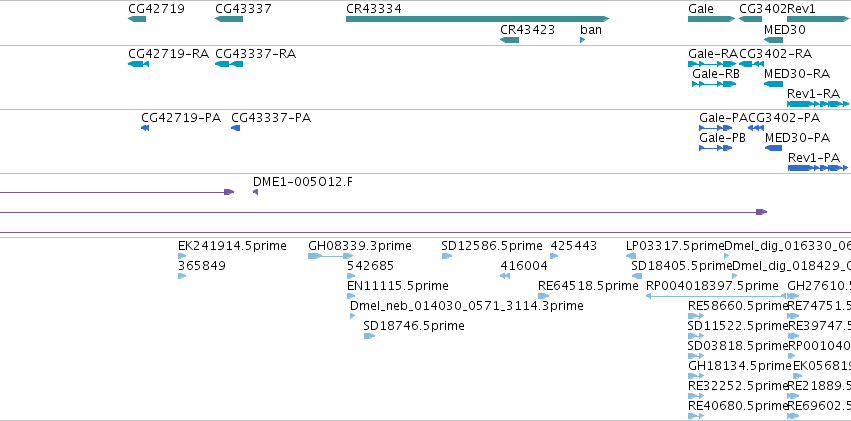Click the 416004 EST feature
The width and height of the screenshot is (851, 421).
505,276
